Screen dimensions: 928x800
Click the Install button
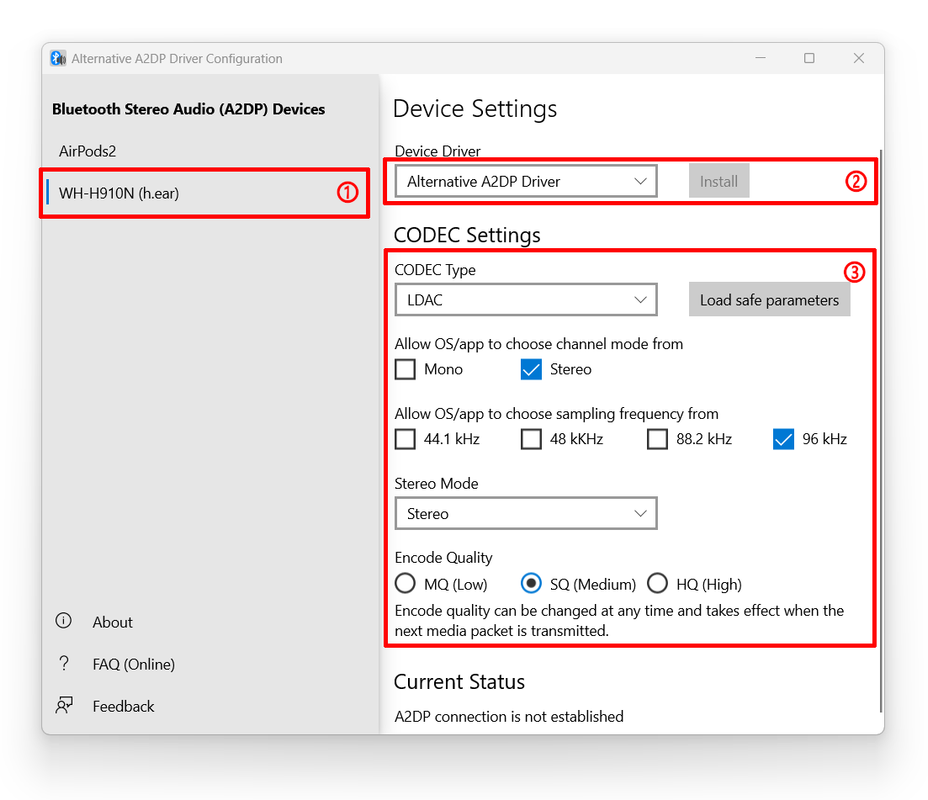(x=718, y=181)
